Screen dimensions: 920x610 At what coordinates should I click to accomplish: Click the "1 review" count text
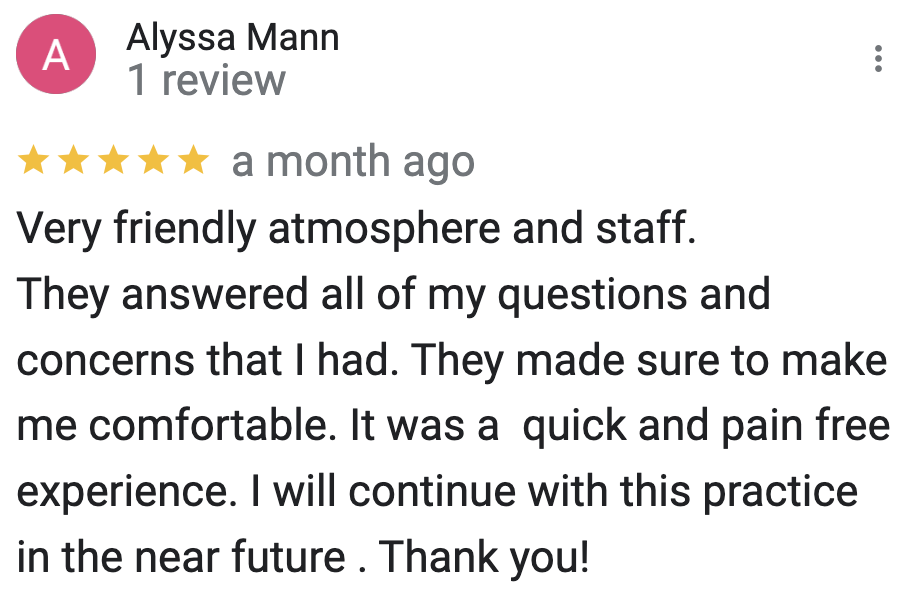tap(207, 80)
